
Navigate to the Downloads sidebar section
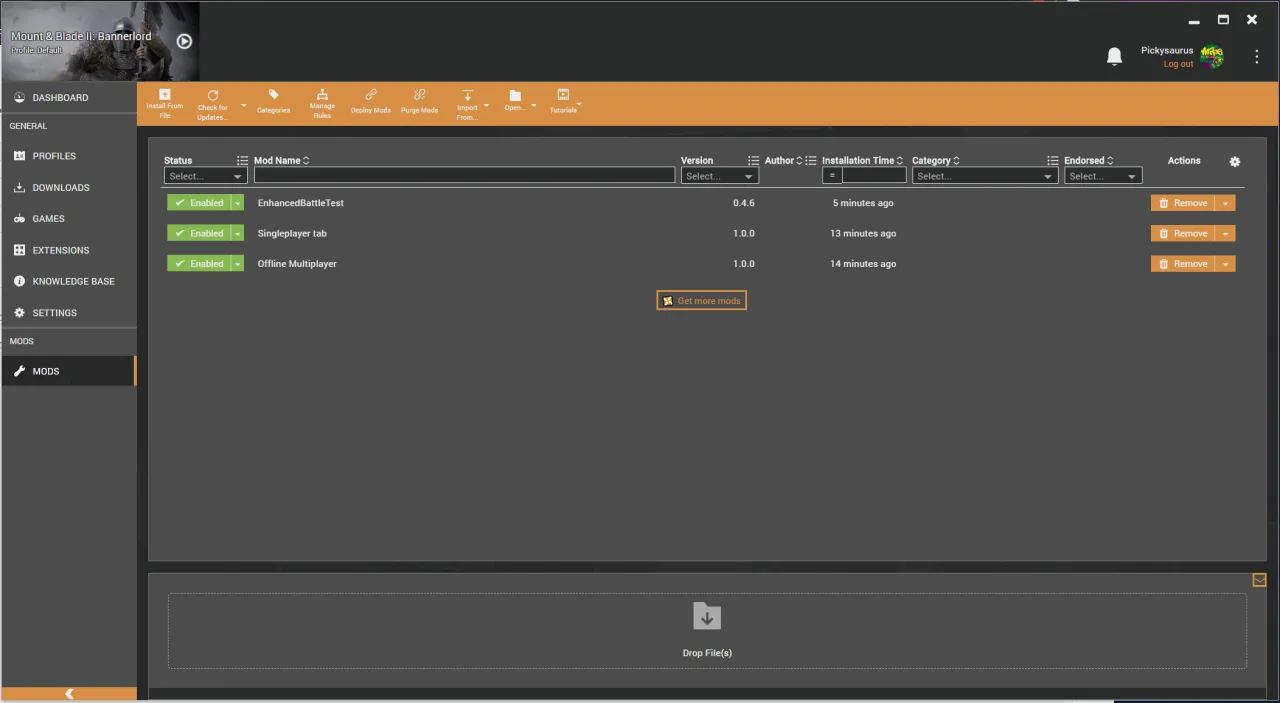tap(60, 187)
